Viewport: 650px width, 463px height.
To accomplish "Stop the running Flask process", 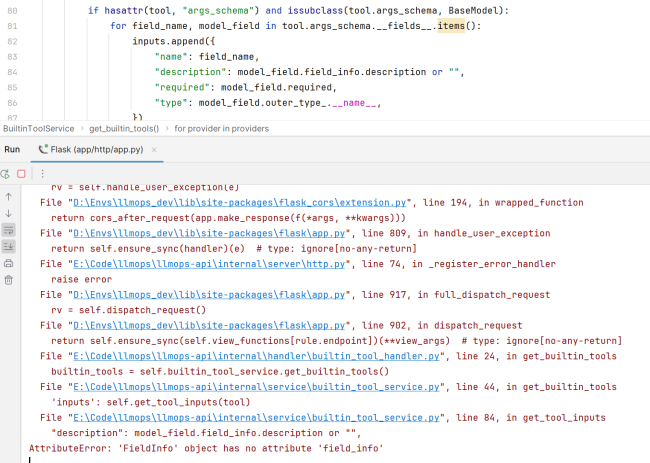I will pos(21,173).
